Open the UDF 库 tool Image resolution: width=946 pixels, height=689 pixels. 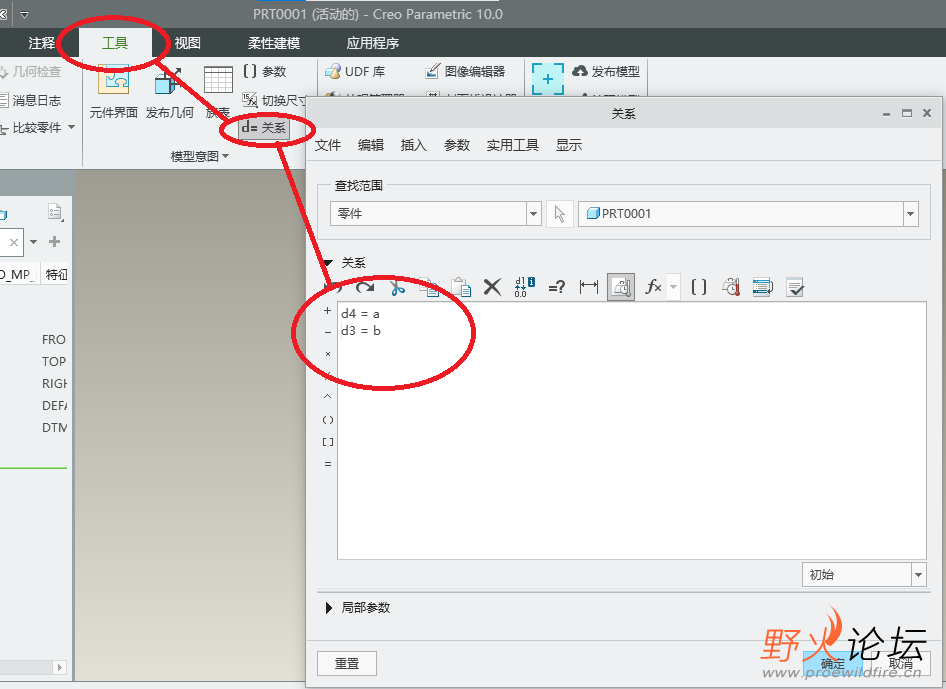[355, 72]
